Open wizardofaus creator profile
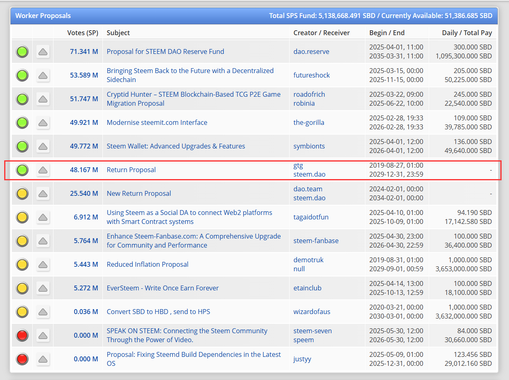Screen dimensions: 509x380 (x=312, y=312)
